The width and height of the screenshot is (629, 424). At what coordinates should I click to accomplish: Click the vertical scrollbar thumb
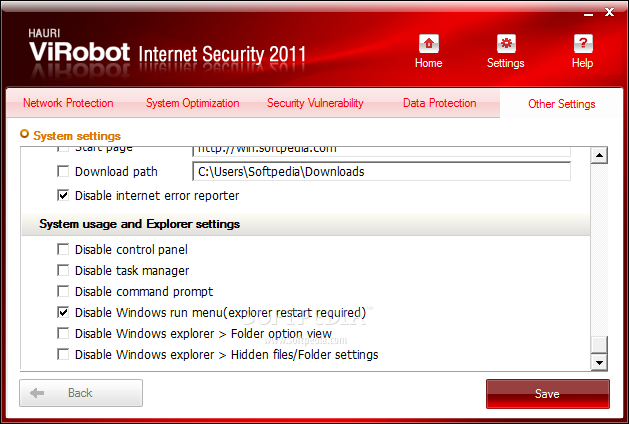coord(599,345)
